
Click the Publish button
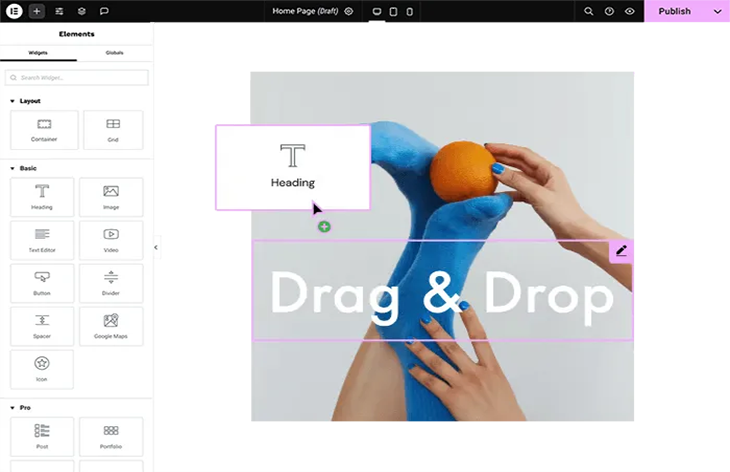(x=674, y=11)
